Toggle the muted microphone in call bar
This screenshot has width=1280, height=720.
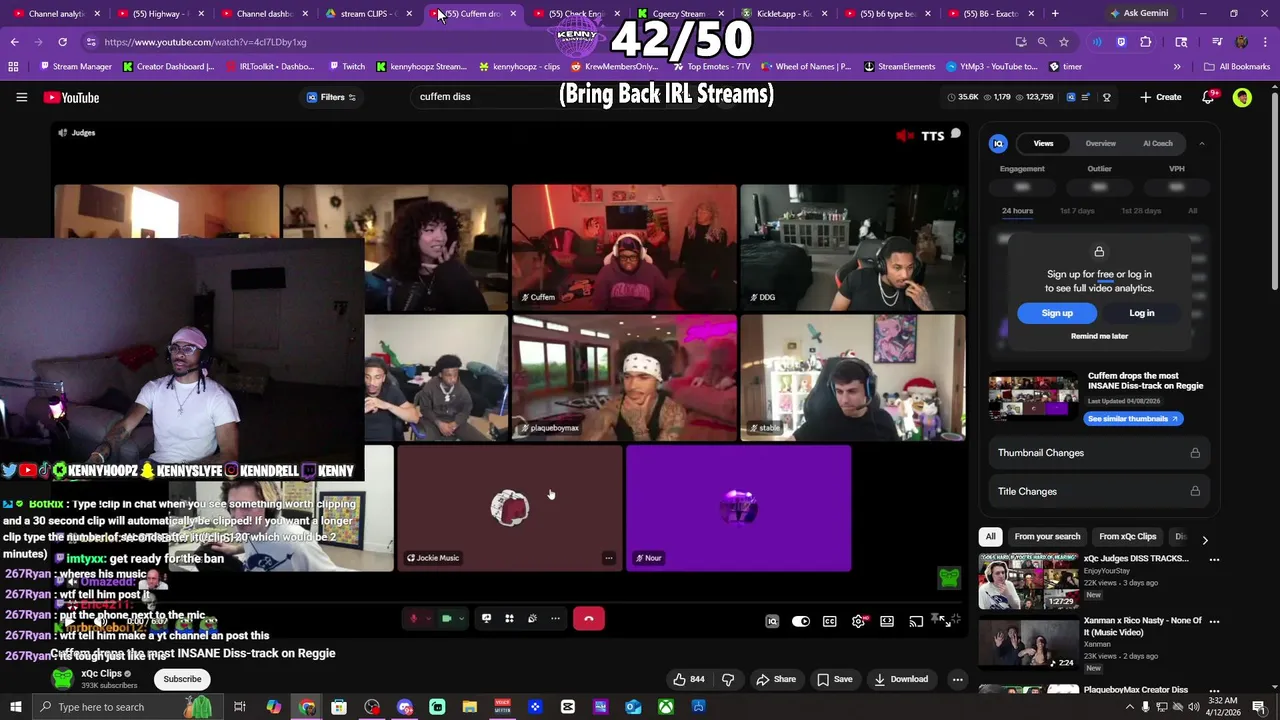coord(413,619)
